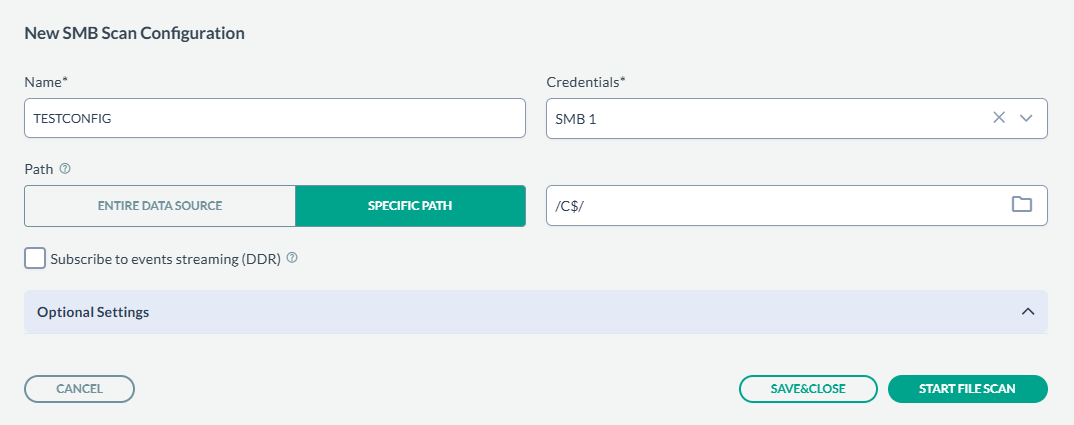Click the New SMB Scan Configuration title
The height and width of the screenshot is (425, 1074).
[134, 33]
